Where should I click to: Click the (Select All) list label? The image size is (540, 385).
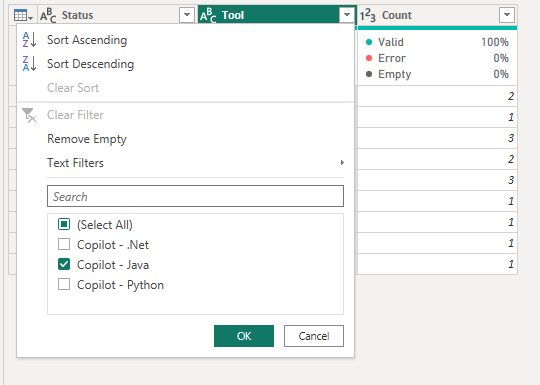(x=105, y=225)
